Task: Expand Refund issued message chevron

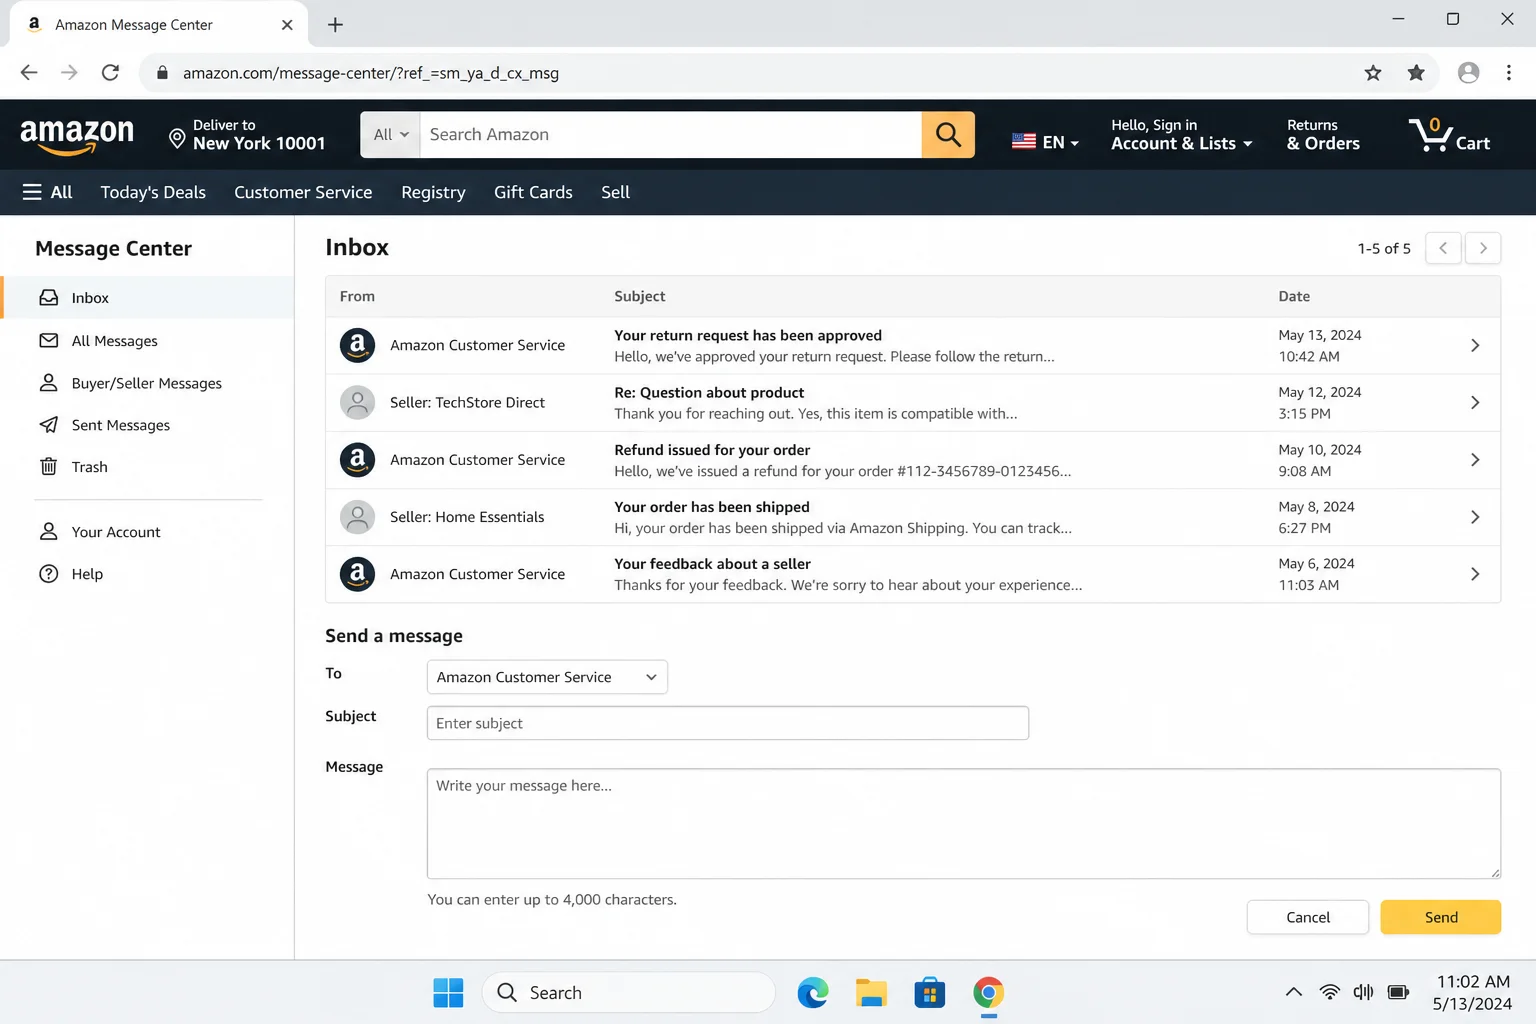Action: click(1475, 460)
